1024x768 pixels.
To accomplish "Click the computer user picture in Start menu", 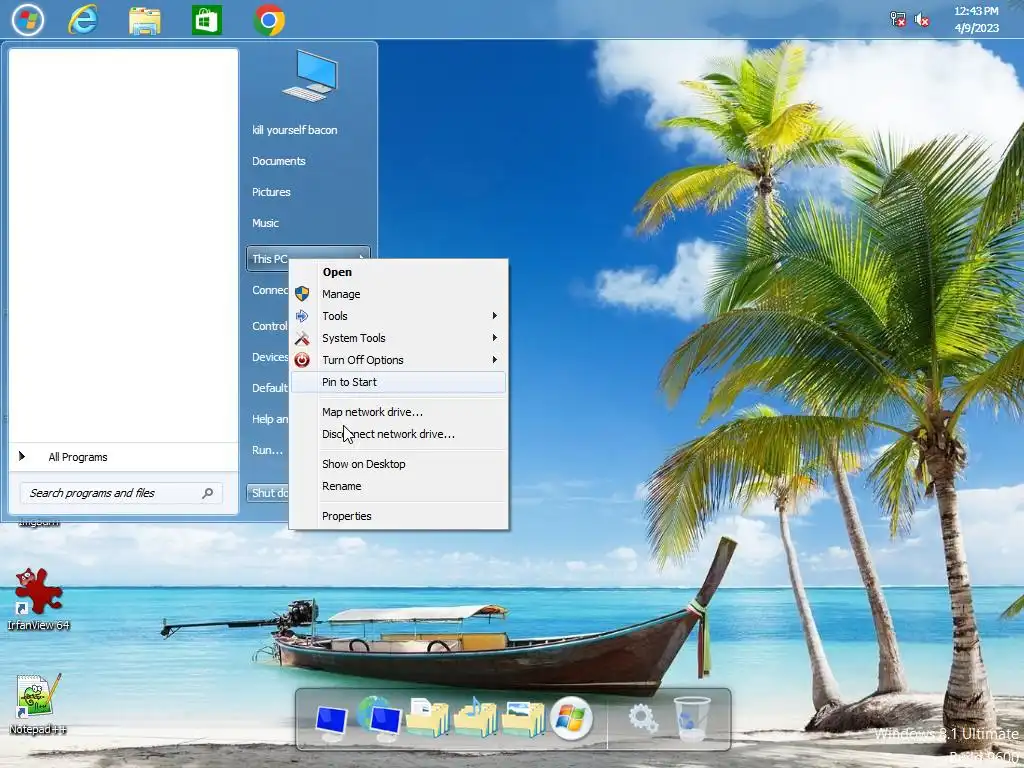I will tap(310, 76).
